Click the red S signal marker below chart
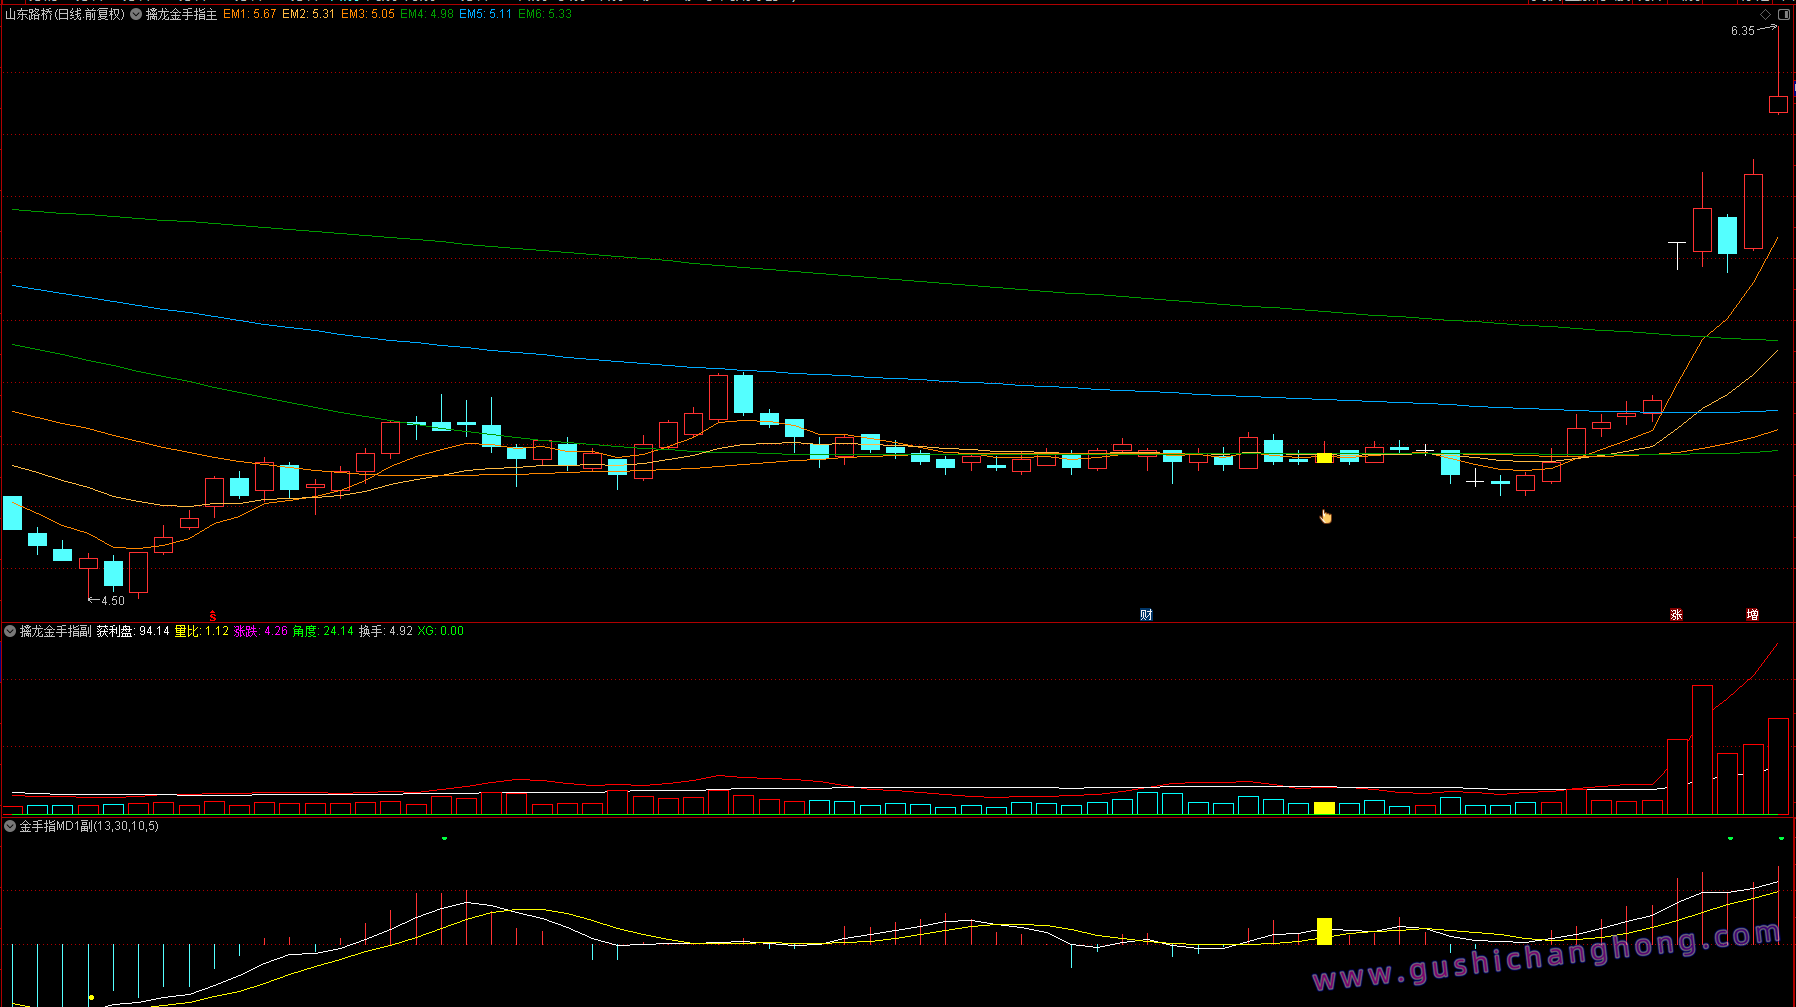The height and width of the screenshot is (1007, 1796). [x=212, y=616]
